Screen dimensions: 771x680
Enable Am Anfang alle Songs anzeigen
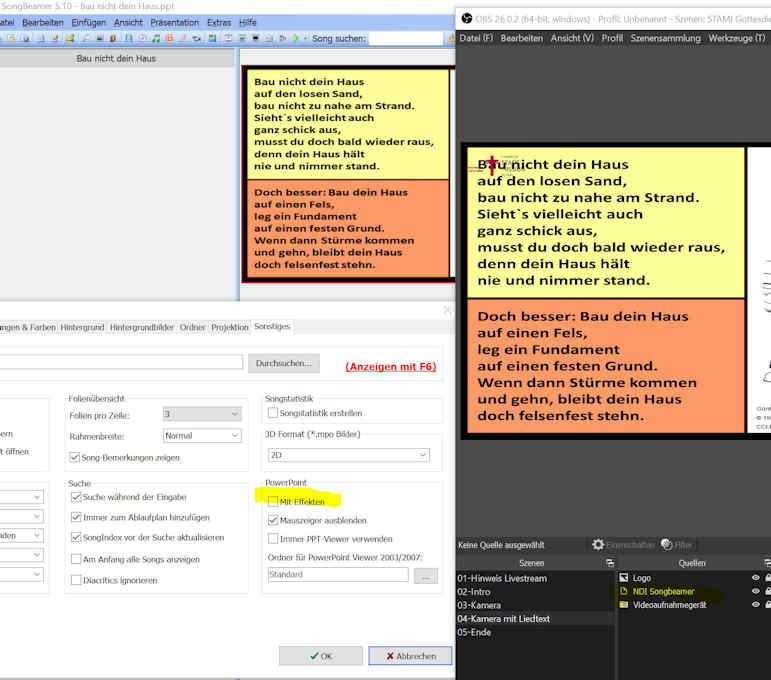click(x=76, y=559)
